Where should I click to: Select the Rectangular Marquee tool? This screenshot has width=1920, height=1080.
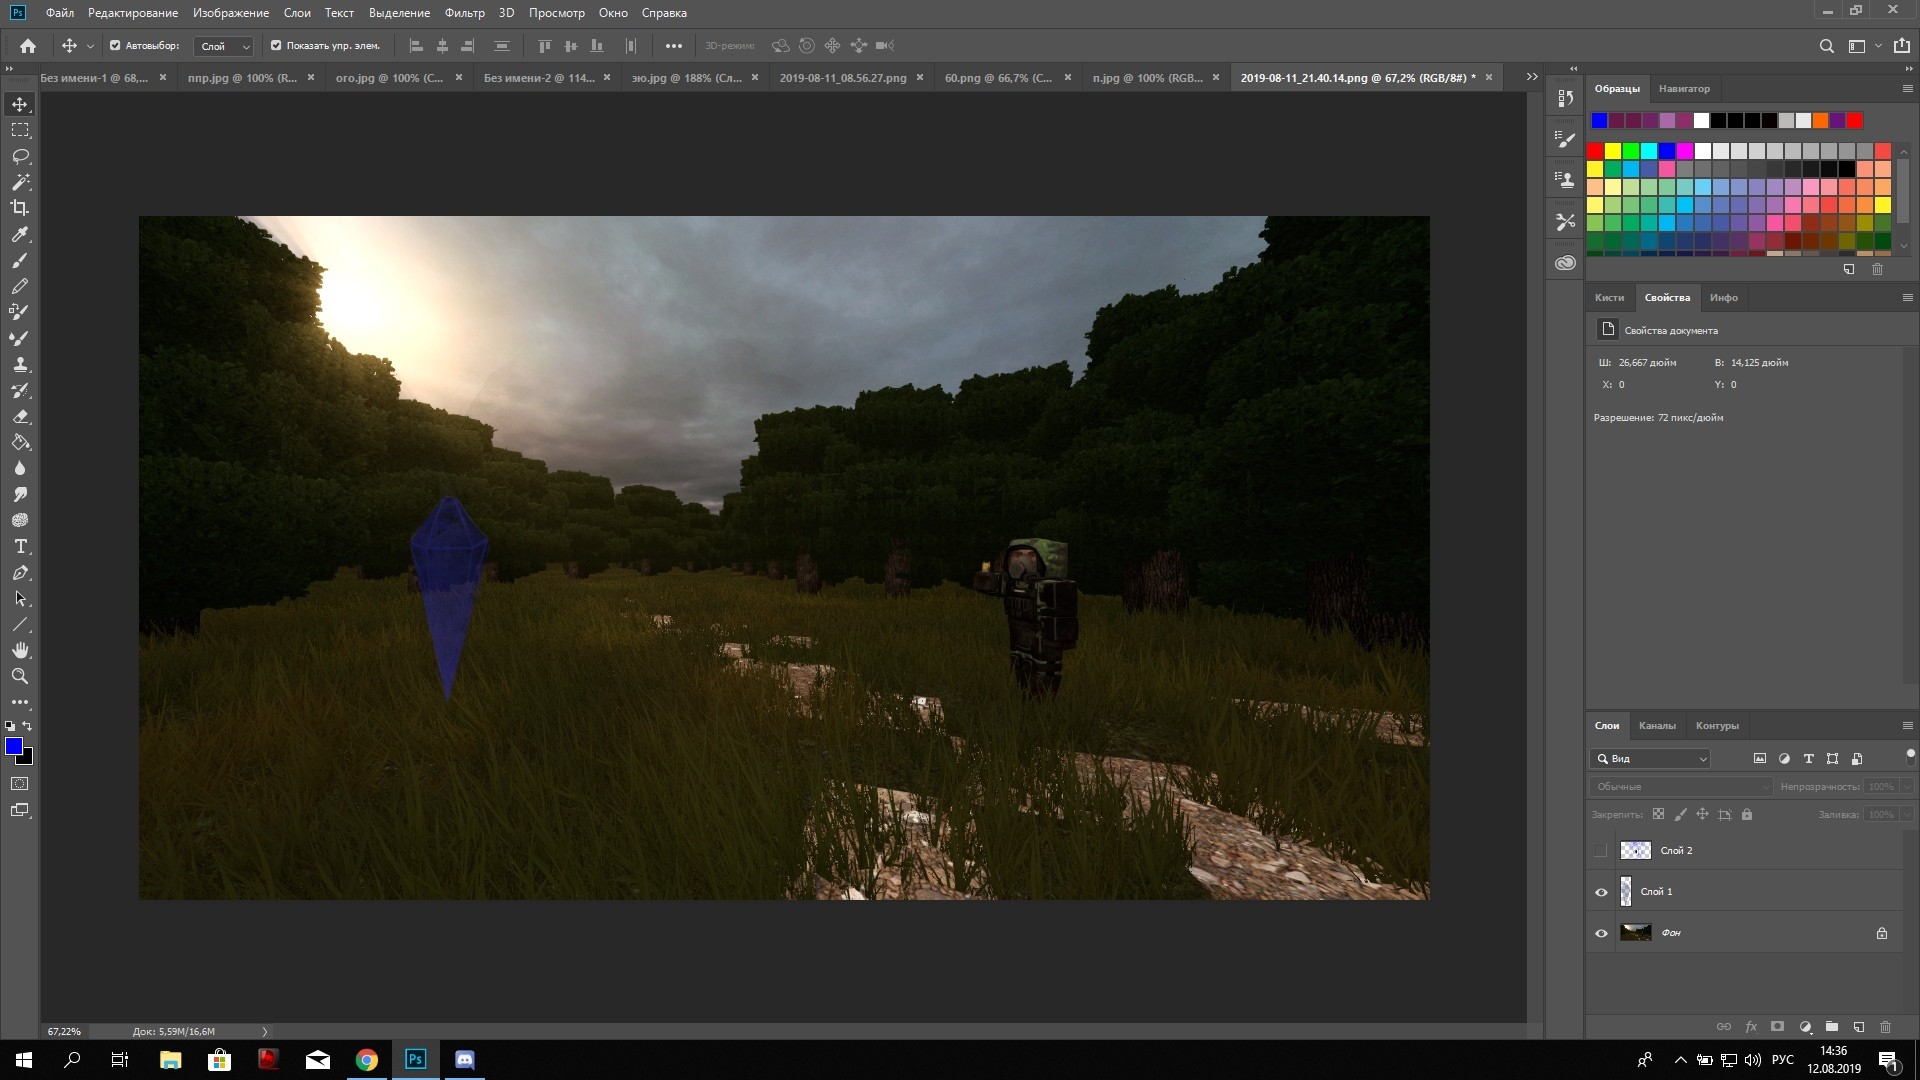click(x=20, y=131)
